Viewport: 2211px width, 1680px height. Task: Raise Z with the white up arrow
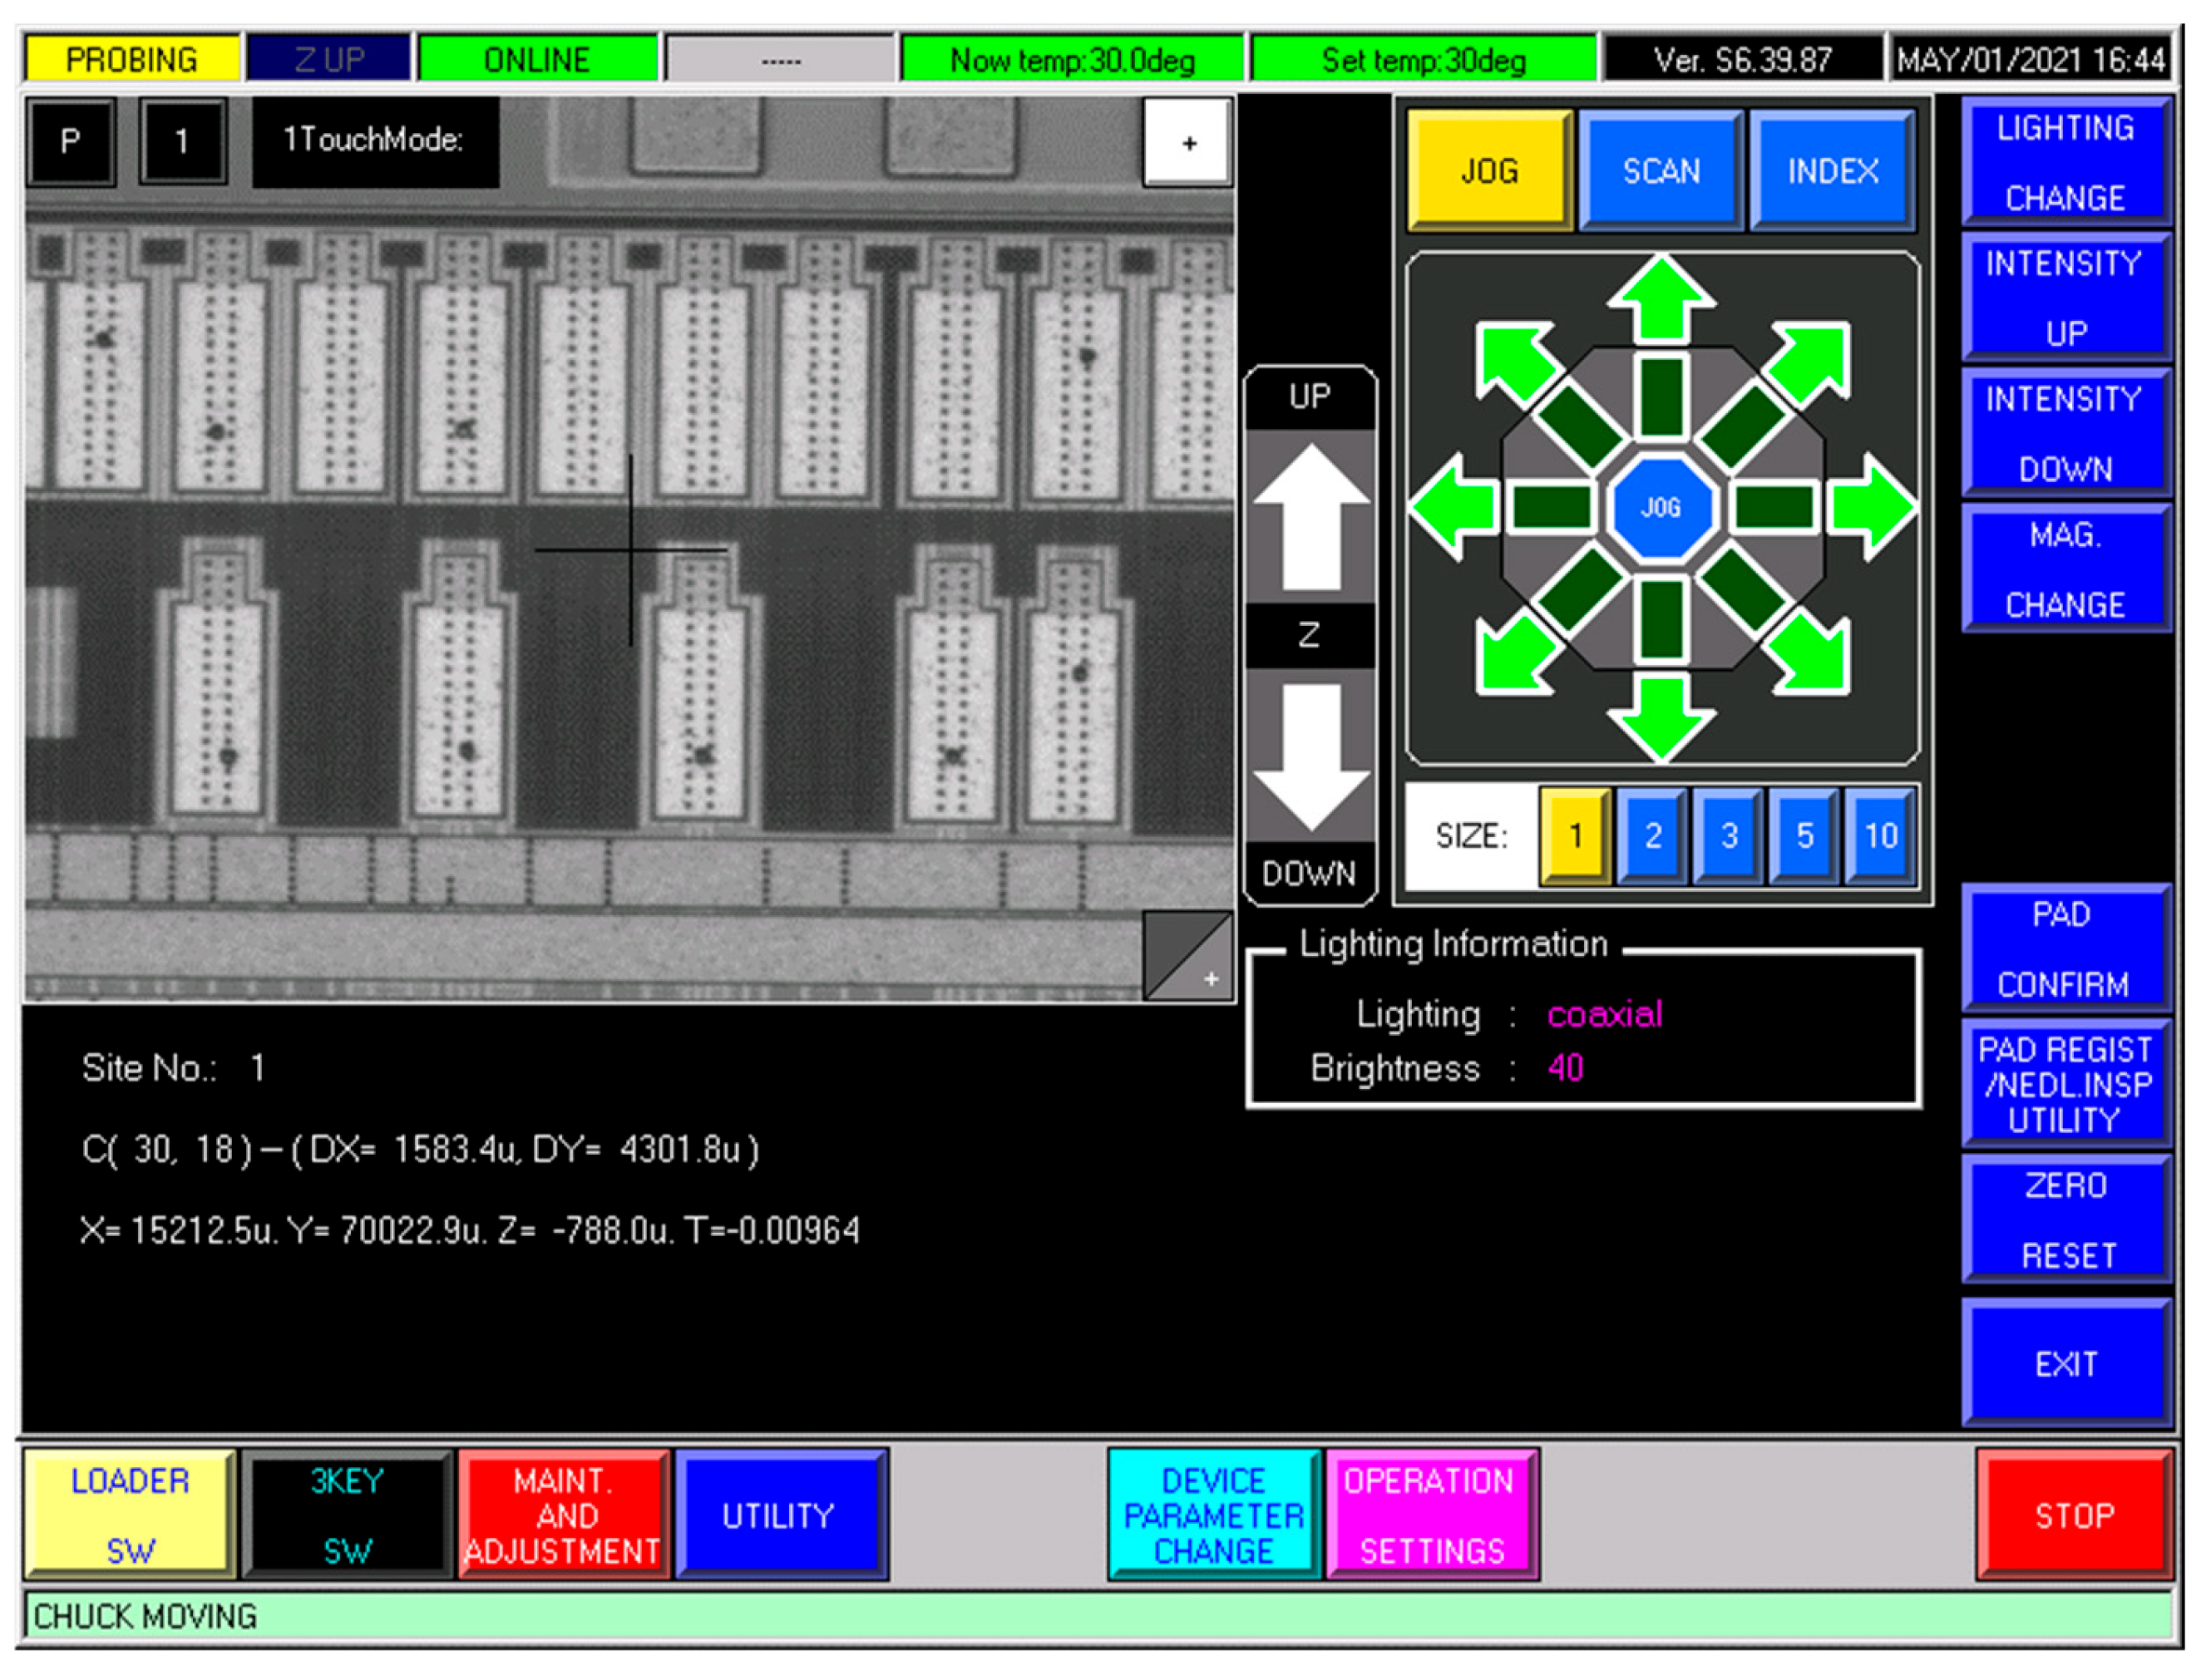pos(1311,517)
